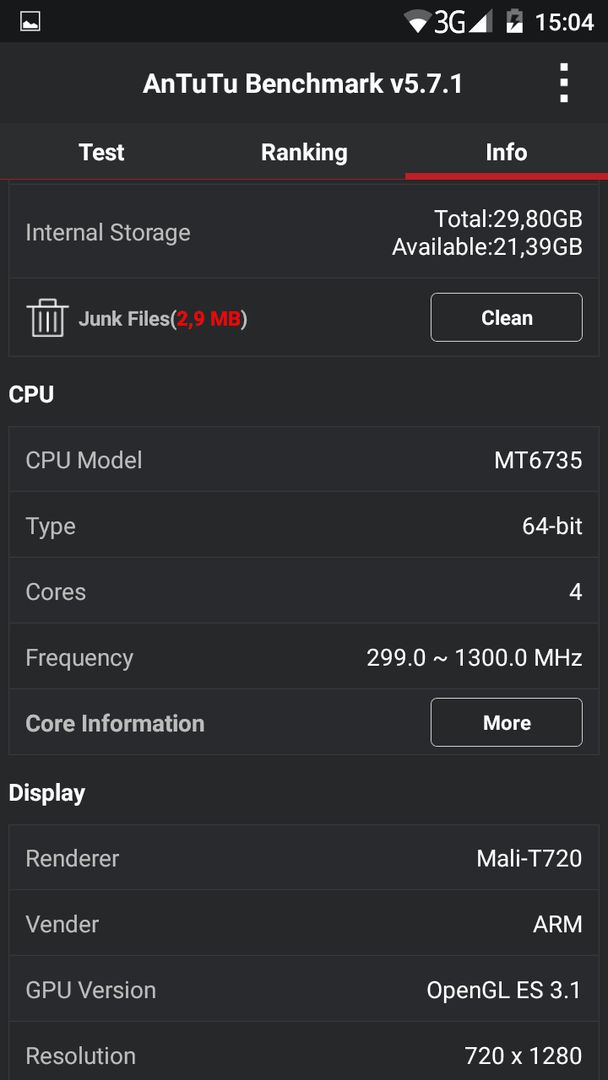Tap the picture notification icon in status bar
The width and height of the screenshot is (608, 1080).
30,22
